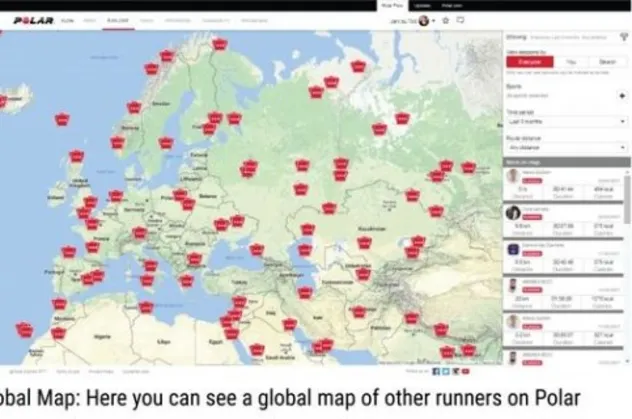Viewport: 632px width, 419px height.
Task: Select the route marker over Saudi Arabia label
Action: [257, 349]
